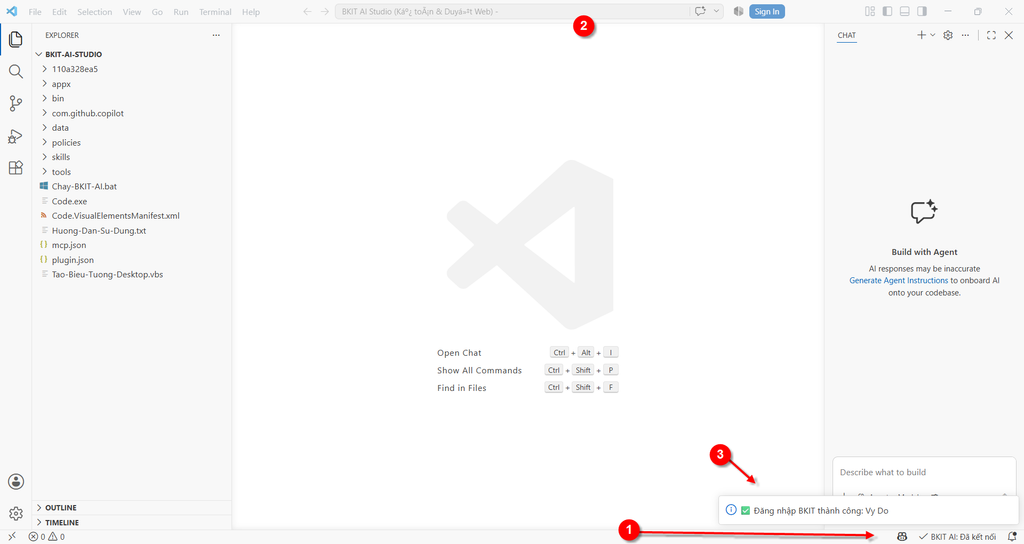Close the chat panel with X
This screenshot has width=1024, height=544.
click(x=1008, y=35)
